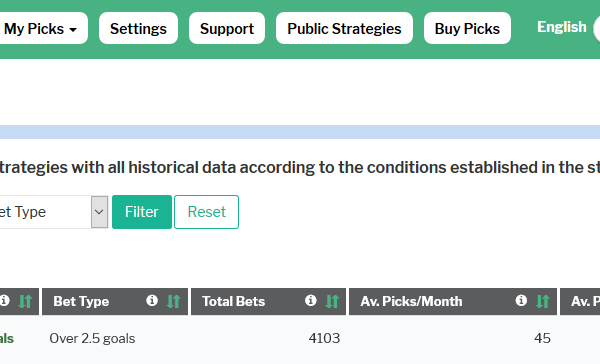The width and height of the screenshot is (600, 364).
Task: Clear filters with the Reset button
Action: pos(207,212)
